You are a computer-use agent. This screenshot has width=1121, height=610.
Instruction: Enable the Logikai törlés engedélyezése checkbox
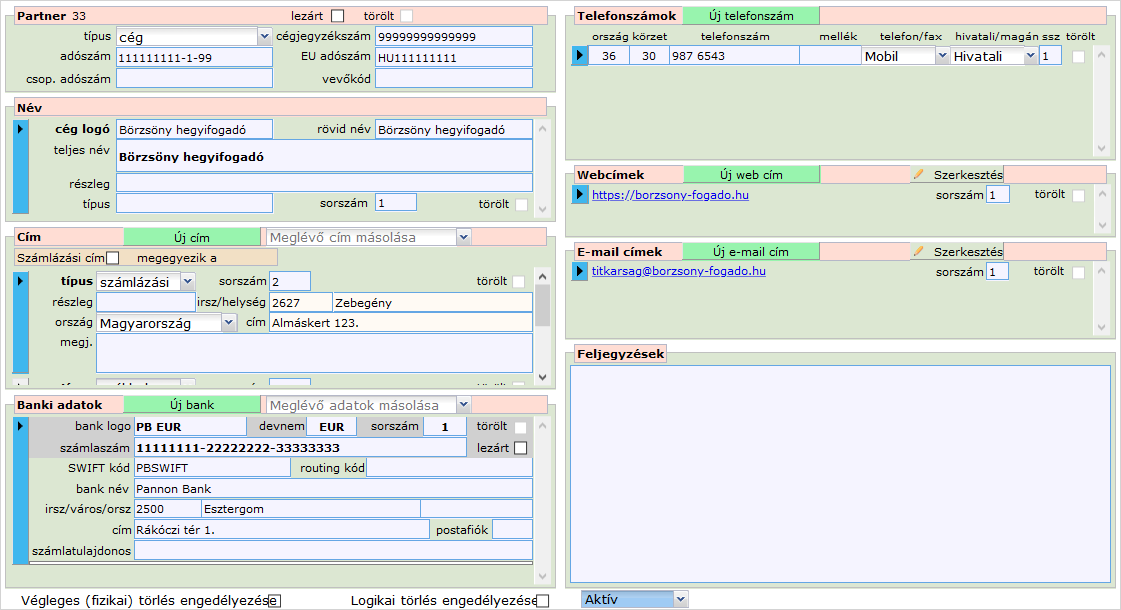(543, 601)
